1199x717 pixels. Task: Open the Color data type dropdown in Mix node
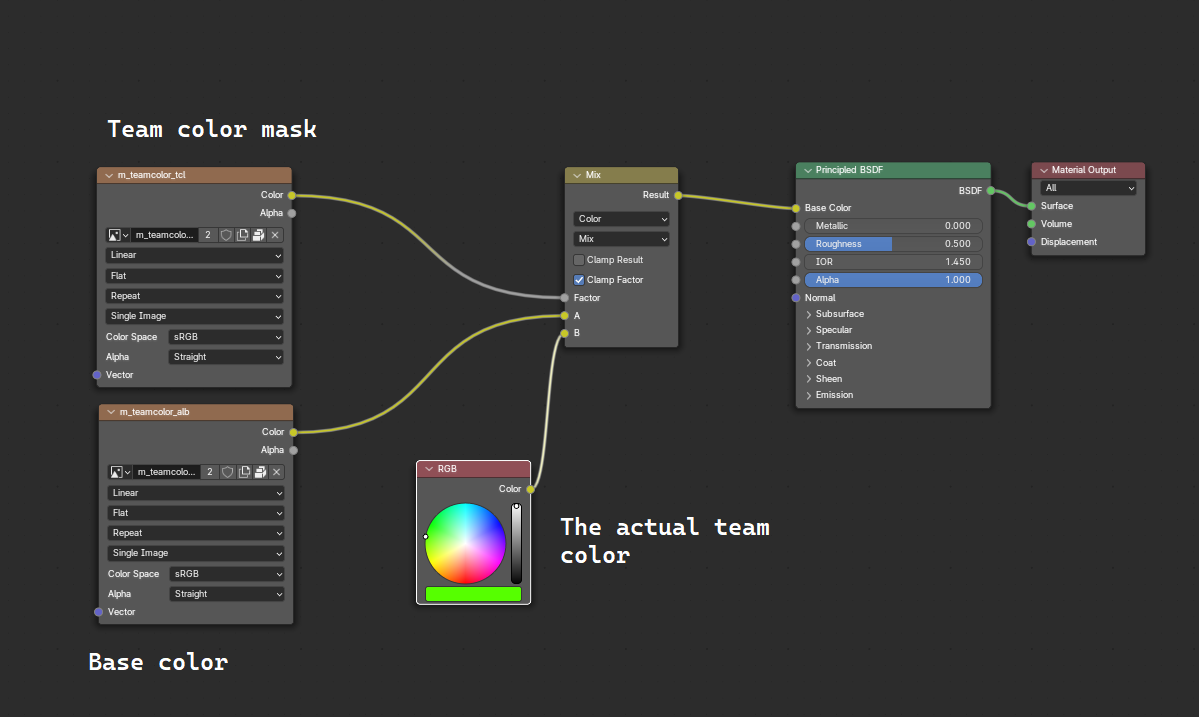(621, 219)
